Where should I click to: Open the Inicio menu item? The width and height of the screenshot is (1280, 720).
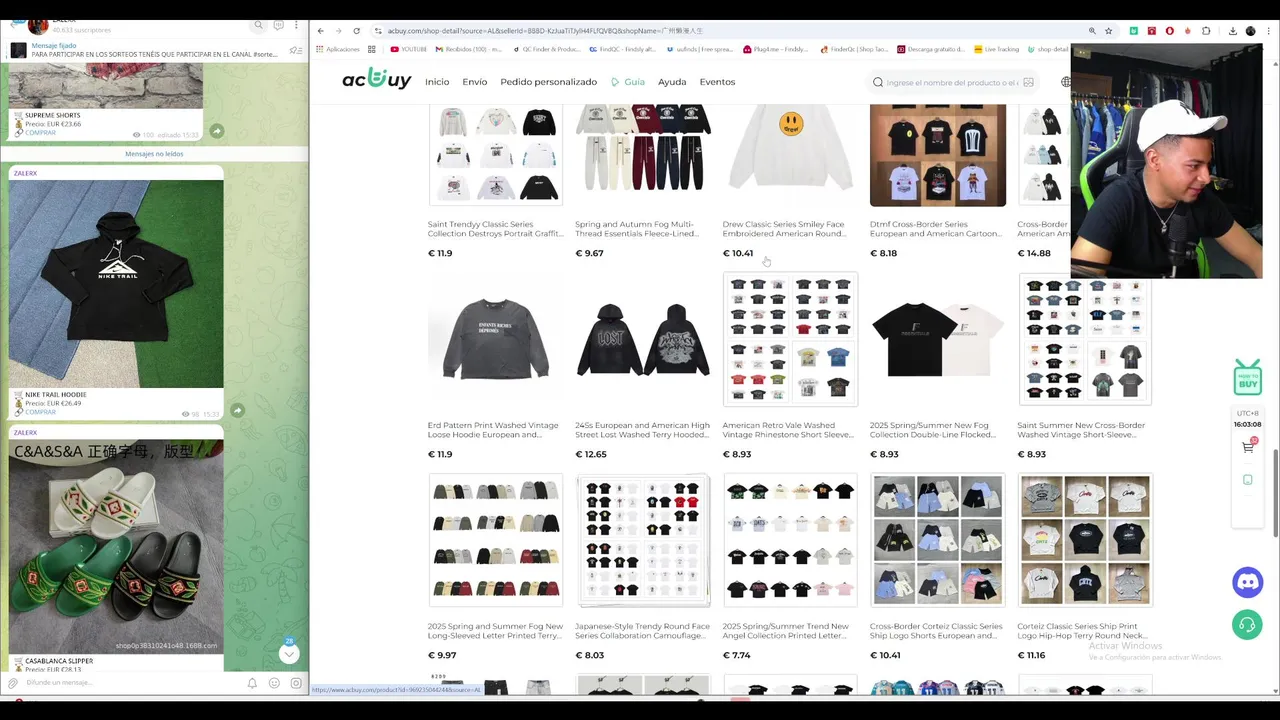tap(437, 82)
